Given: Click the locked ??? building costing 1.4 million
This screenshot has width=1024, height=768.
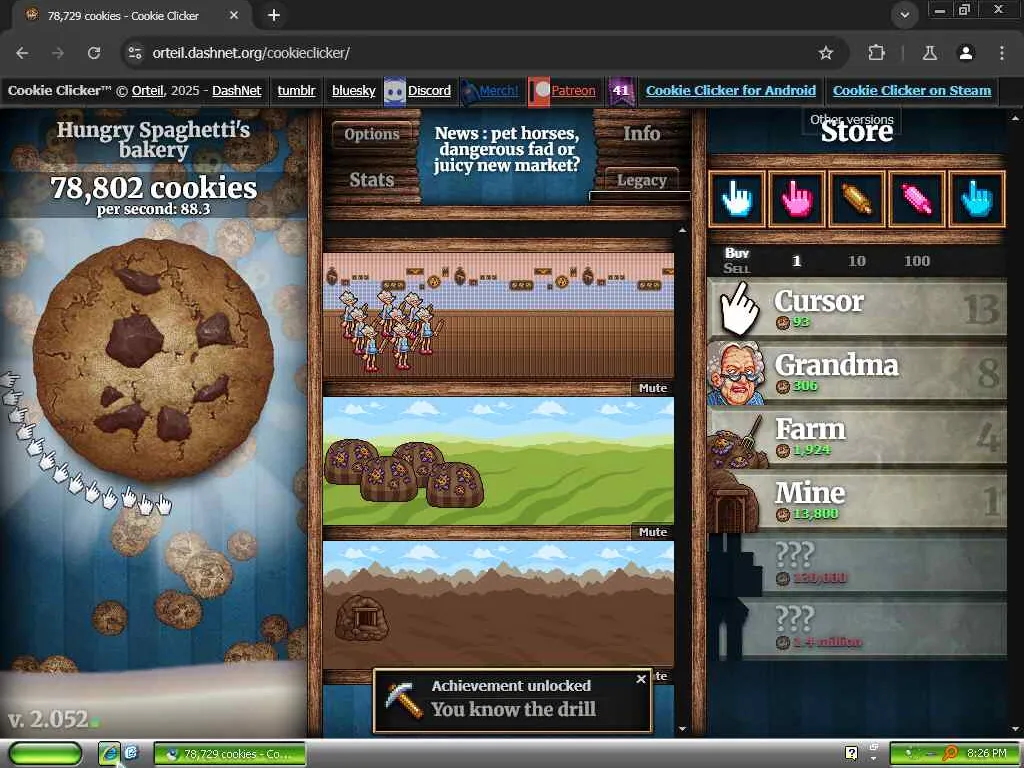Looking at the screenshot, I should point(857,628).
